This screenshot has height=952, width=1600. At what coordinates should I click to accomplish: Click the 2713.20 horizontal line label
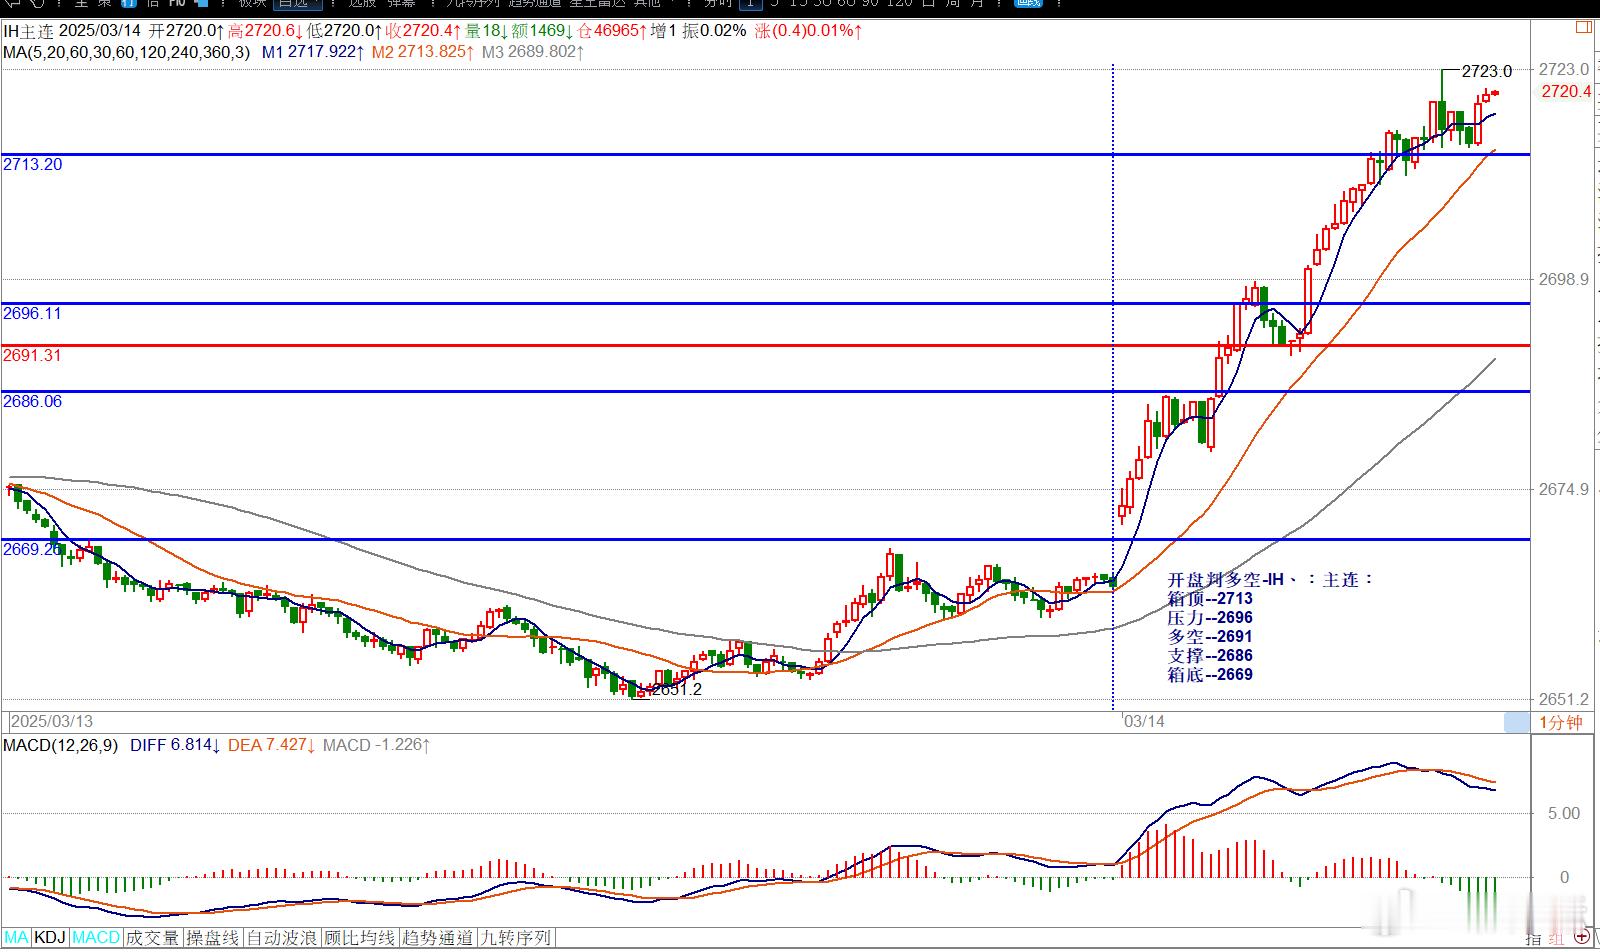pos(32,164)
